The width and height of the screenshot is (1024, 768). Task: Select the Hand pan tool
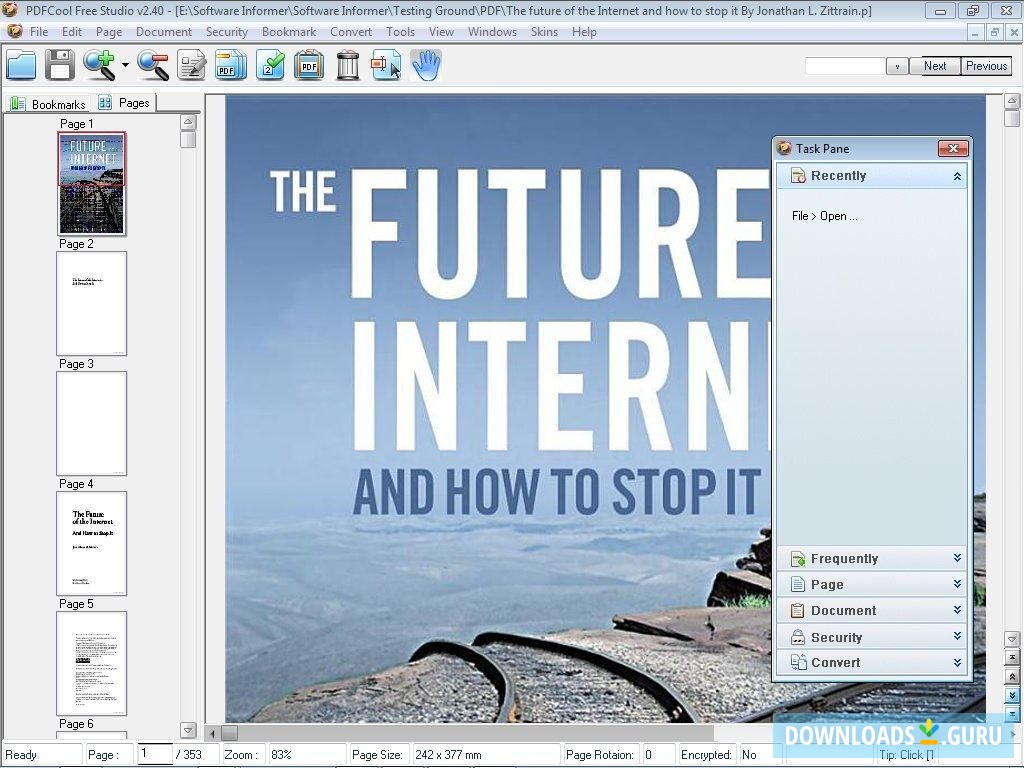pyautogui.click(x=426, y=65)
